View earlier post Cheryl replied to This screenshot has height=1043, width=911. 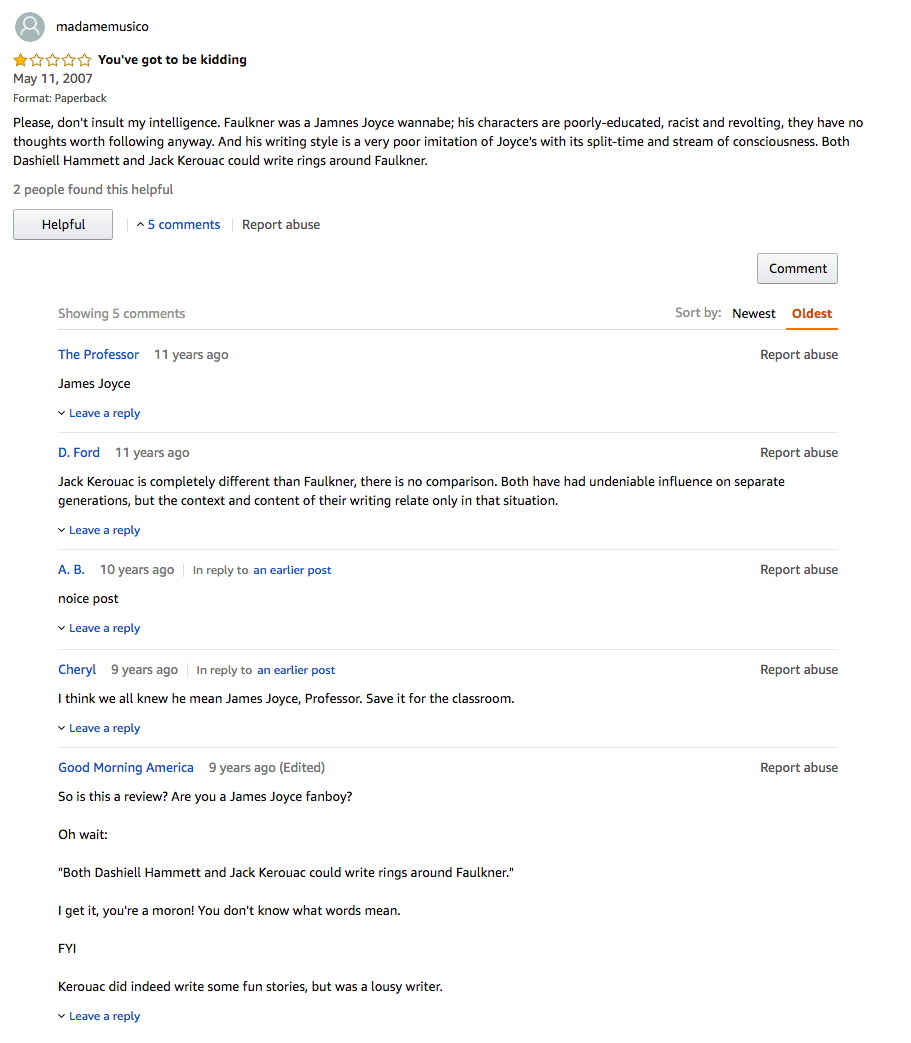coord(296,670)
